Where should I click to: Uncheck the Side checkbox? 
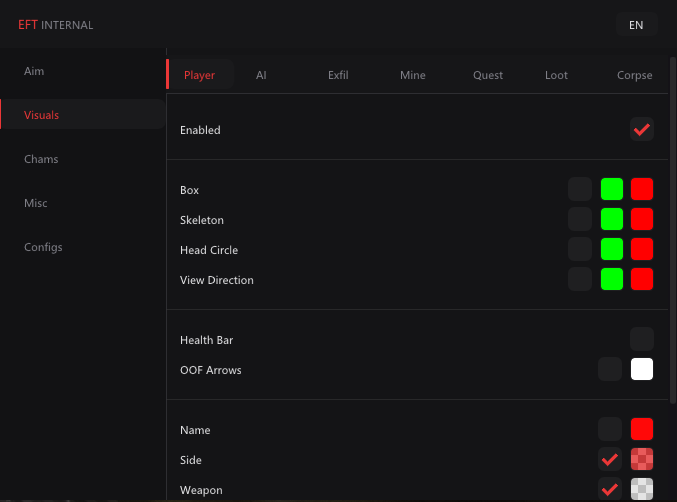click(610, 459)
